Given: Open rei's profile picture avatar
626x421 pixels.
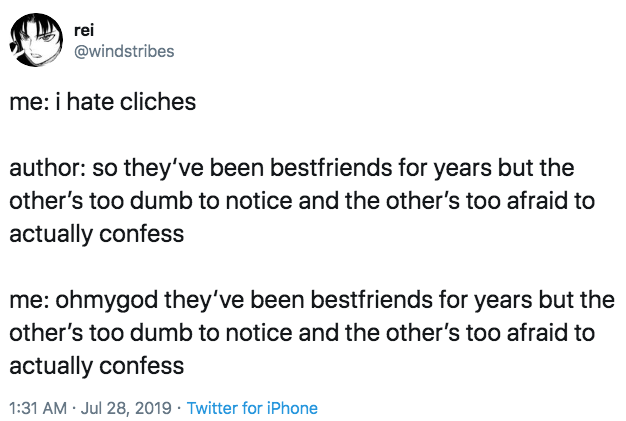Looking at the screenshot, I should (36, 40).
